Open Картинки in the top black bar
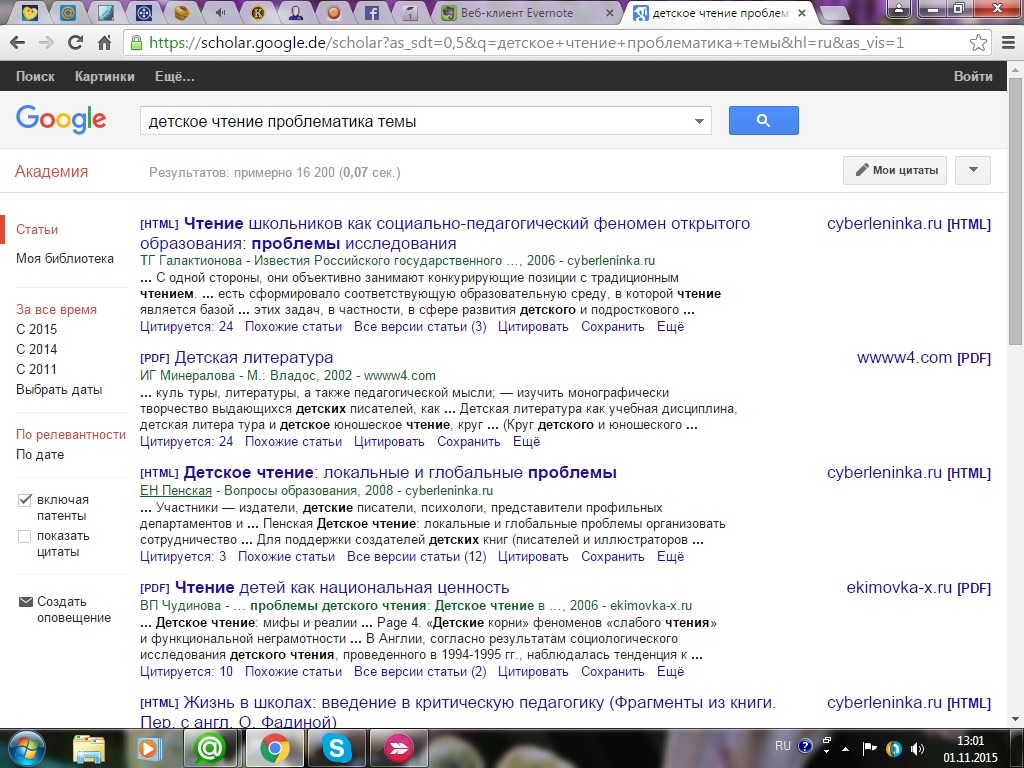Screen dimensions: 1024x768 coord(104,76)
